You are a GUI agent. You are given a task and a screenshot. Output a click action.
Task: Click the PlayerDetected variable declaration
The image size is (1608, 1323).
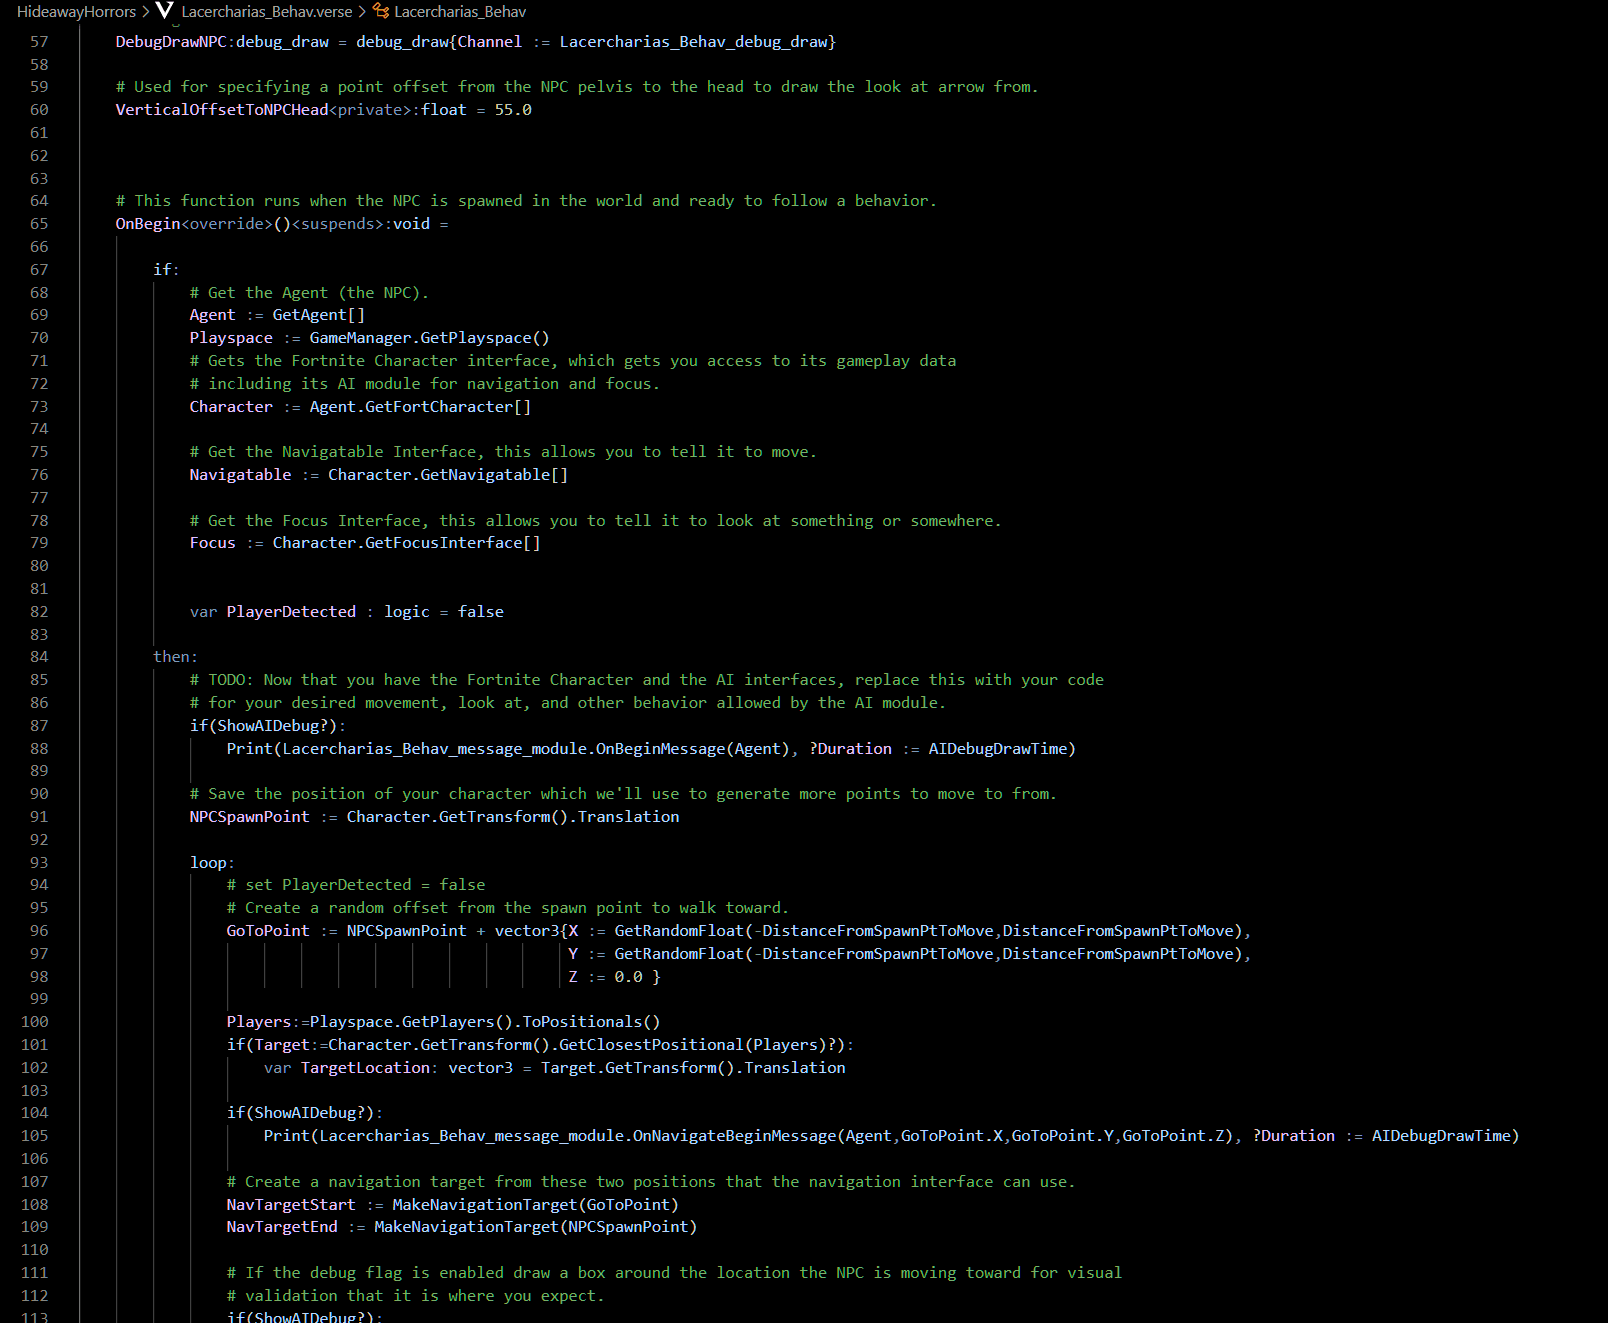[x=290, y=612]
